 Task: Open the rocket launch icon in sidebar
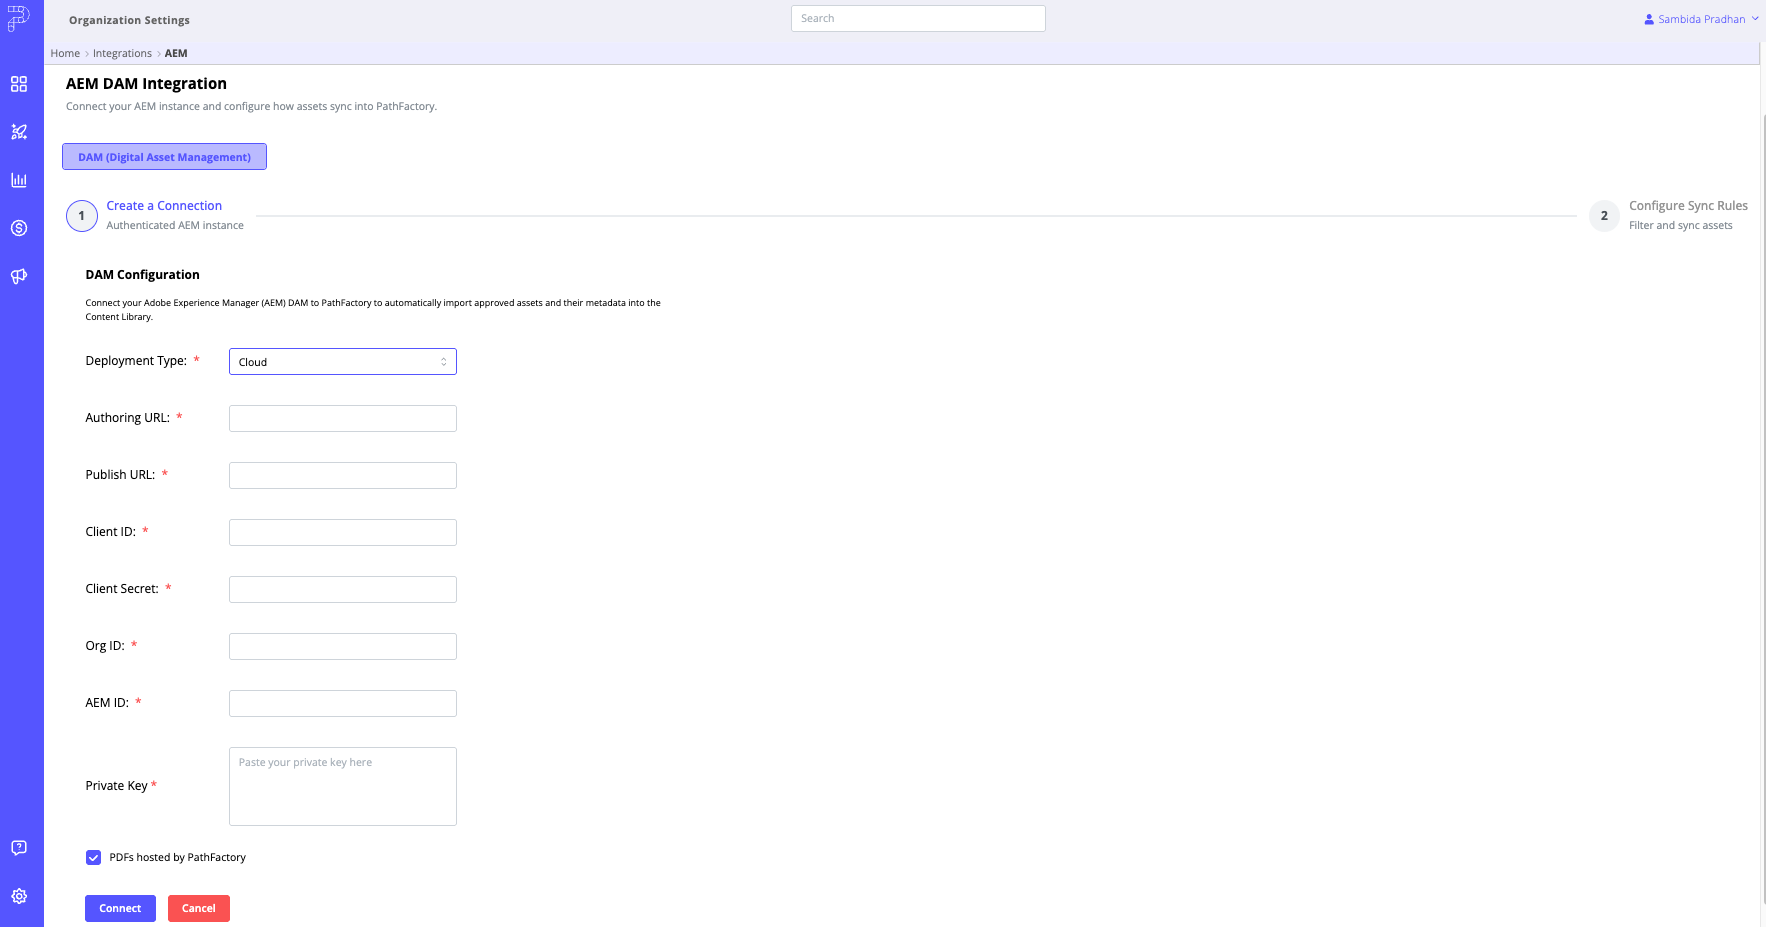19,132
